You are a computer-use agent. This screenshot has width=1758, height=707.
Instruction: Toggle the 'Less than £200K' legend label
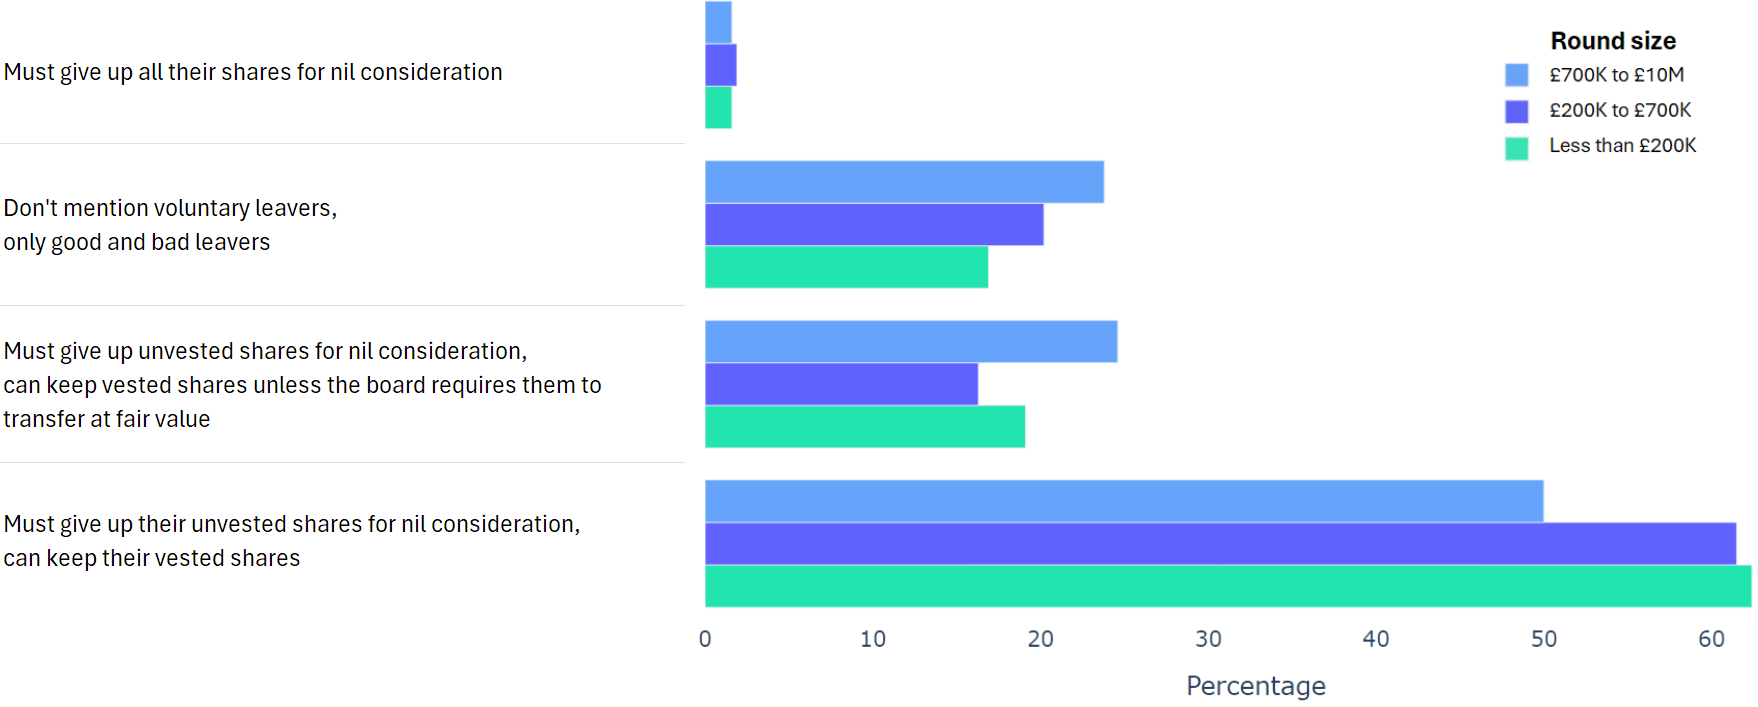coord(1622,146)
